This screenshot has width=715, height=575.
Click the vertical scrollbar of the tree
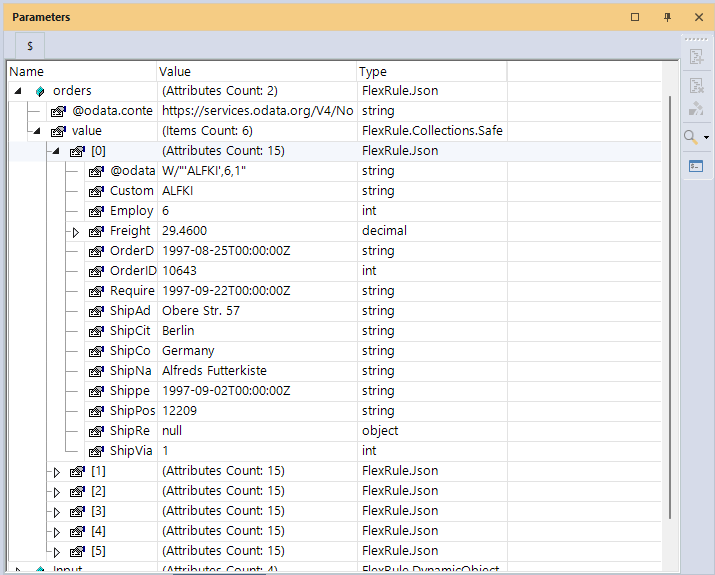coord(669,308)
